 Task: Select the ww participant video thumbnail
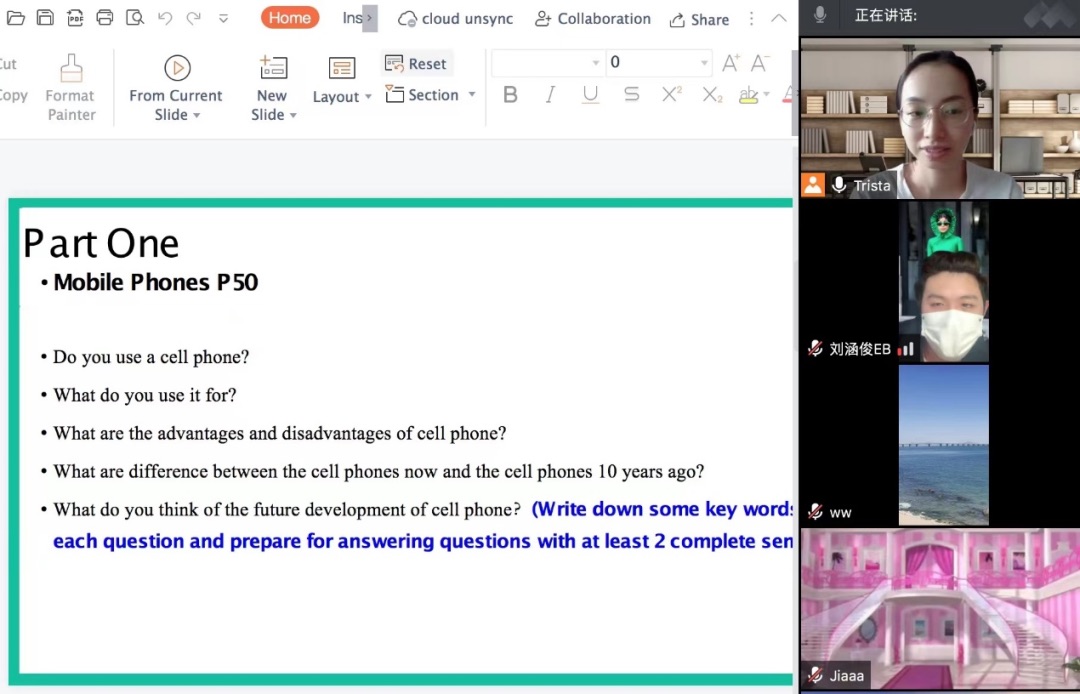(943, 444)
